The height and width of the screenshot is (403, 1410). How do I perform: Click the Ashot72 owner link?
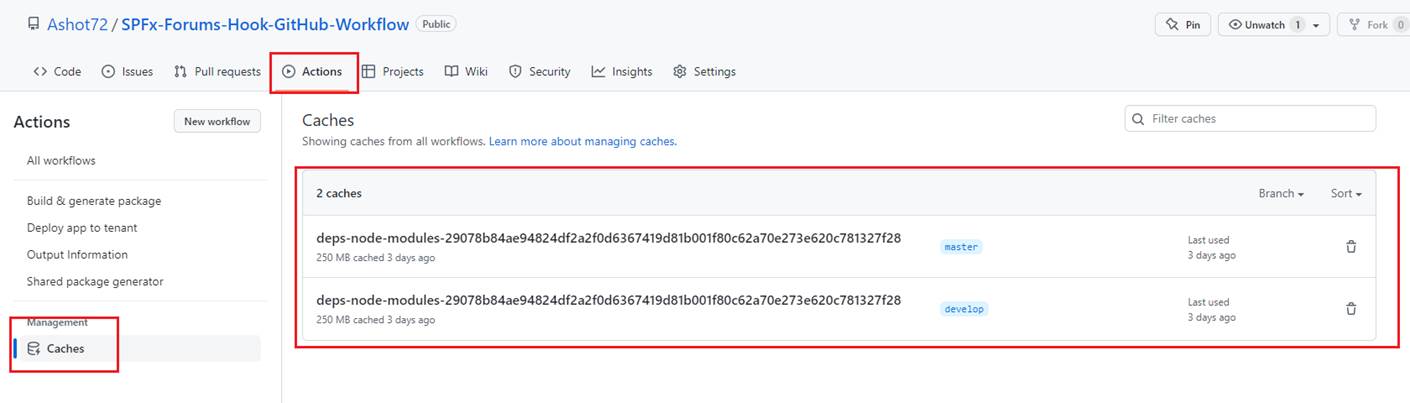(77, 24)
